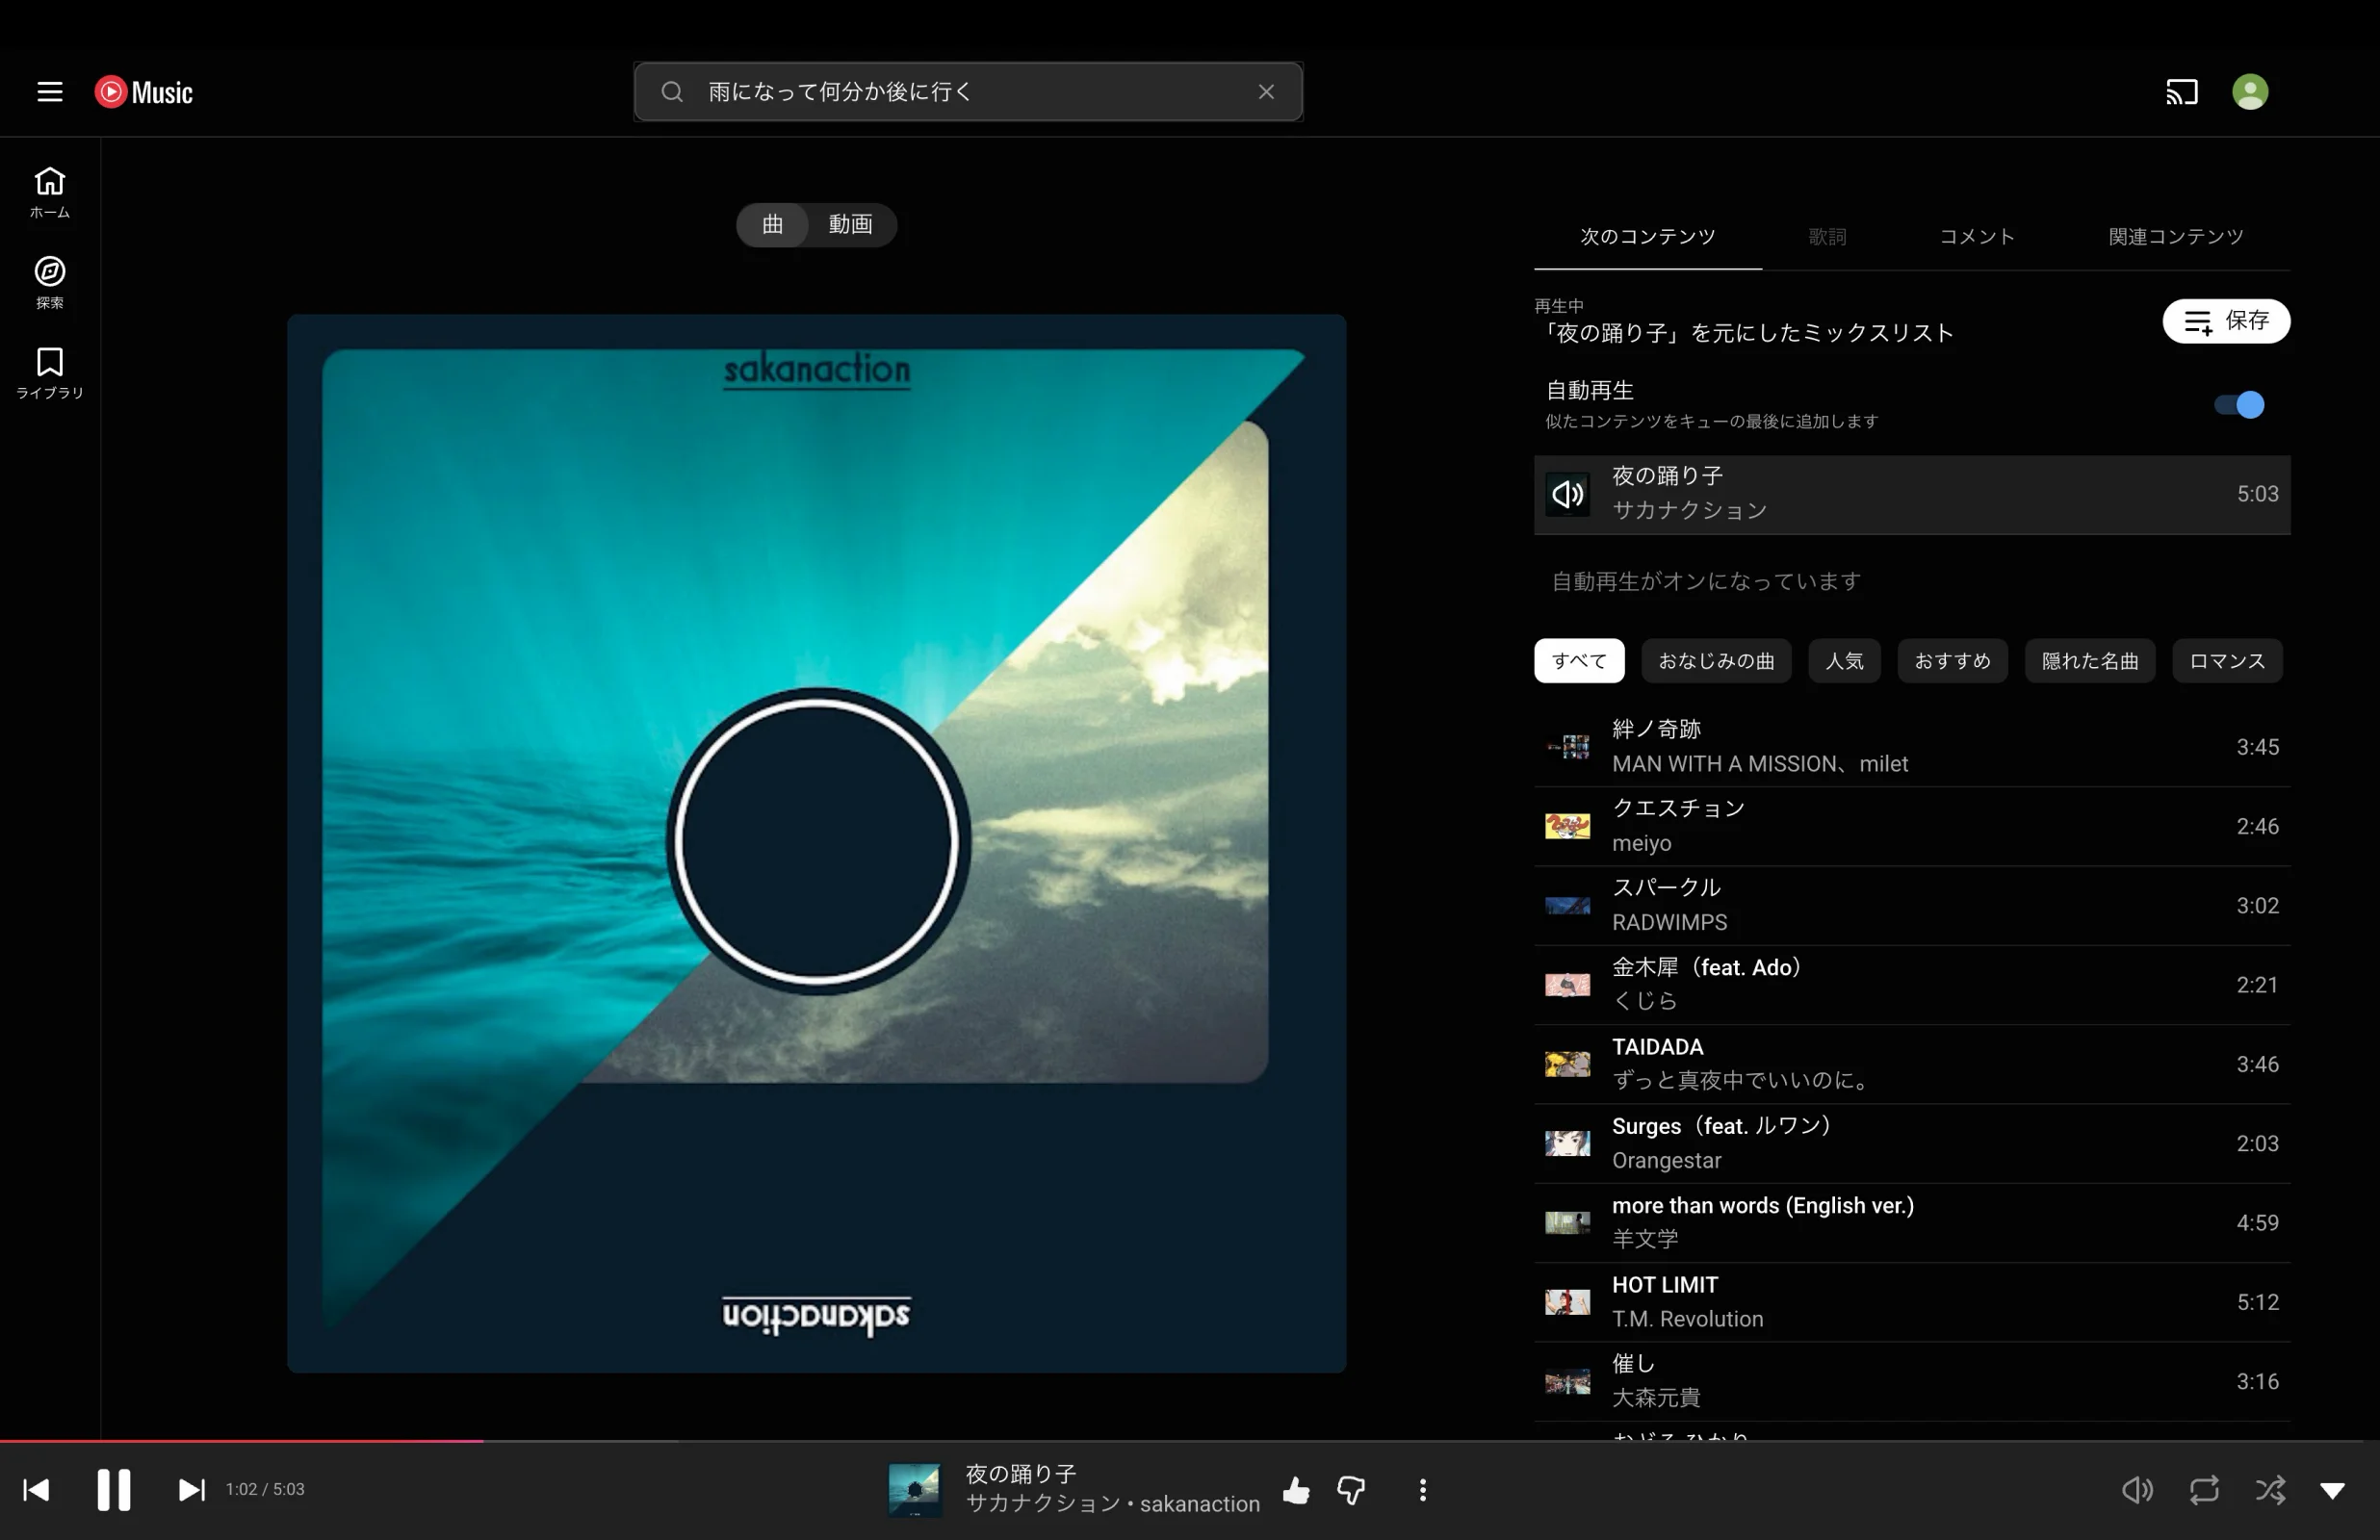
Task: Click player bar album thumbnail
Action: pyautogui.click(x=914, y=1490)
